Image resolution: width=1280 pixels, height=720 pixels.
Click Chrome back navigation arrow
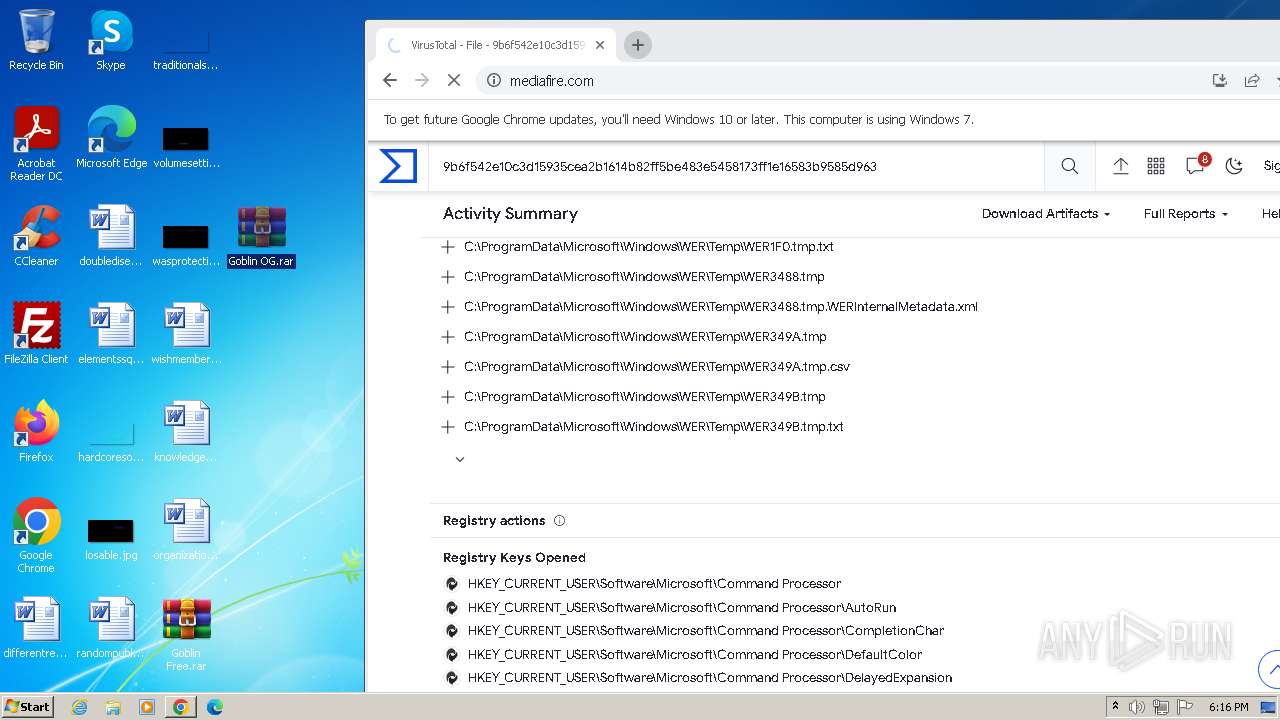[x=390, y=80]
